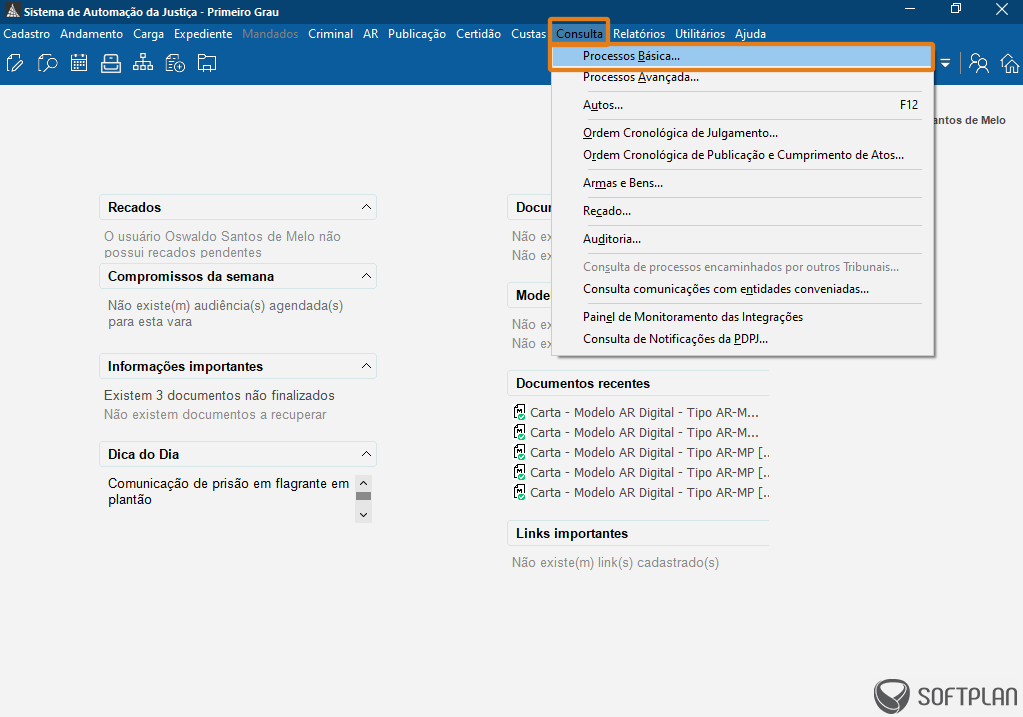1023x717 pixels.
Task: Select Consulta comunicações com entidades conveniadas
Action: coord(742,289)
